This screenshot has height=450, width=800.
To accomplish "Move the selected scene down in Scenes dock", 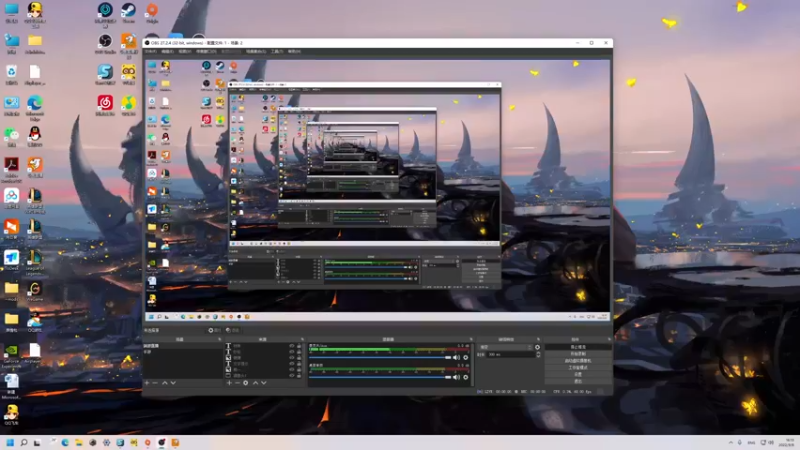I will point(173,383).
